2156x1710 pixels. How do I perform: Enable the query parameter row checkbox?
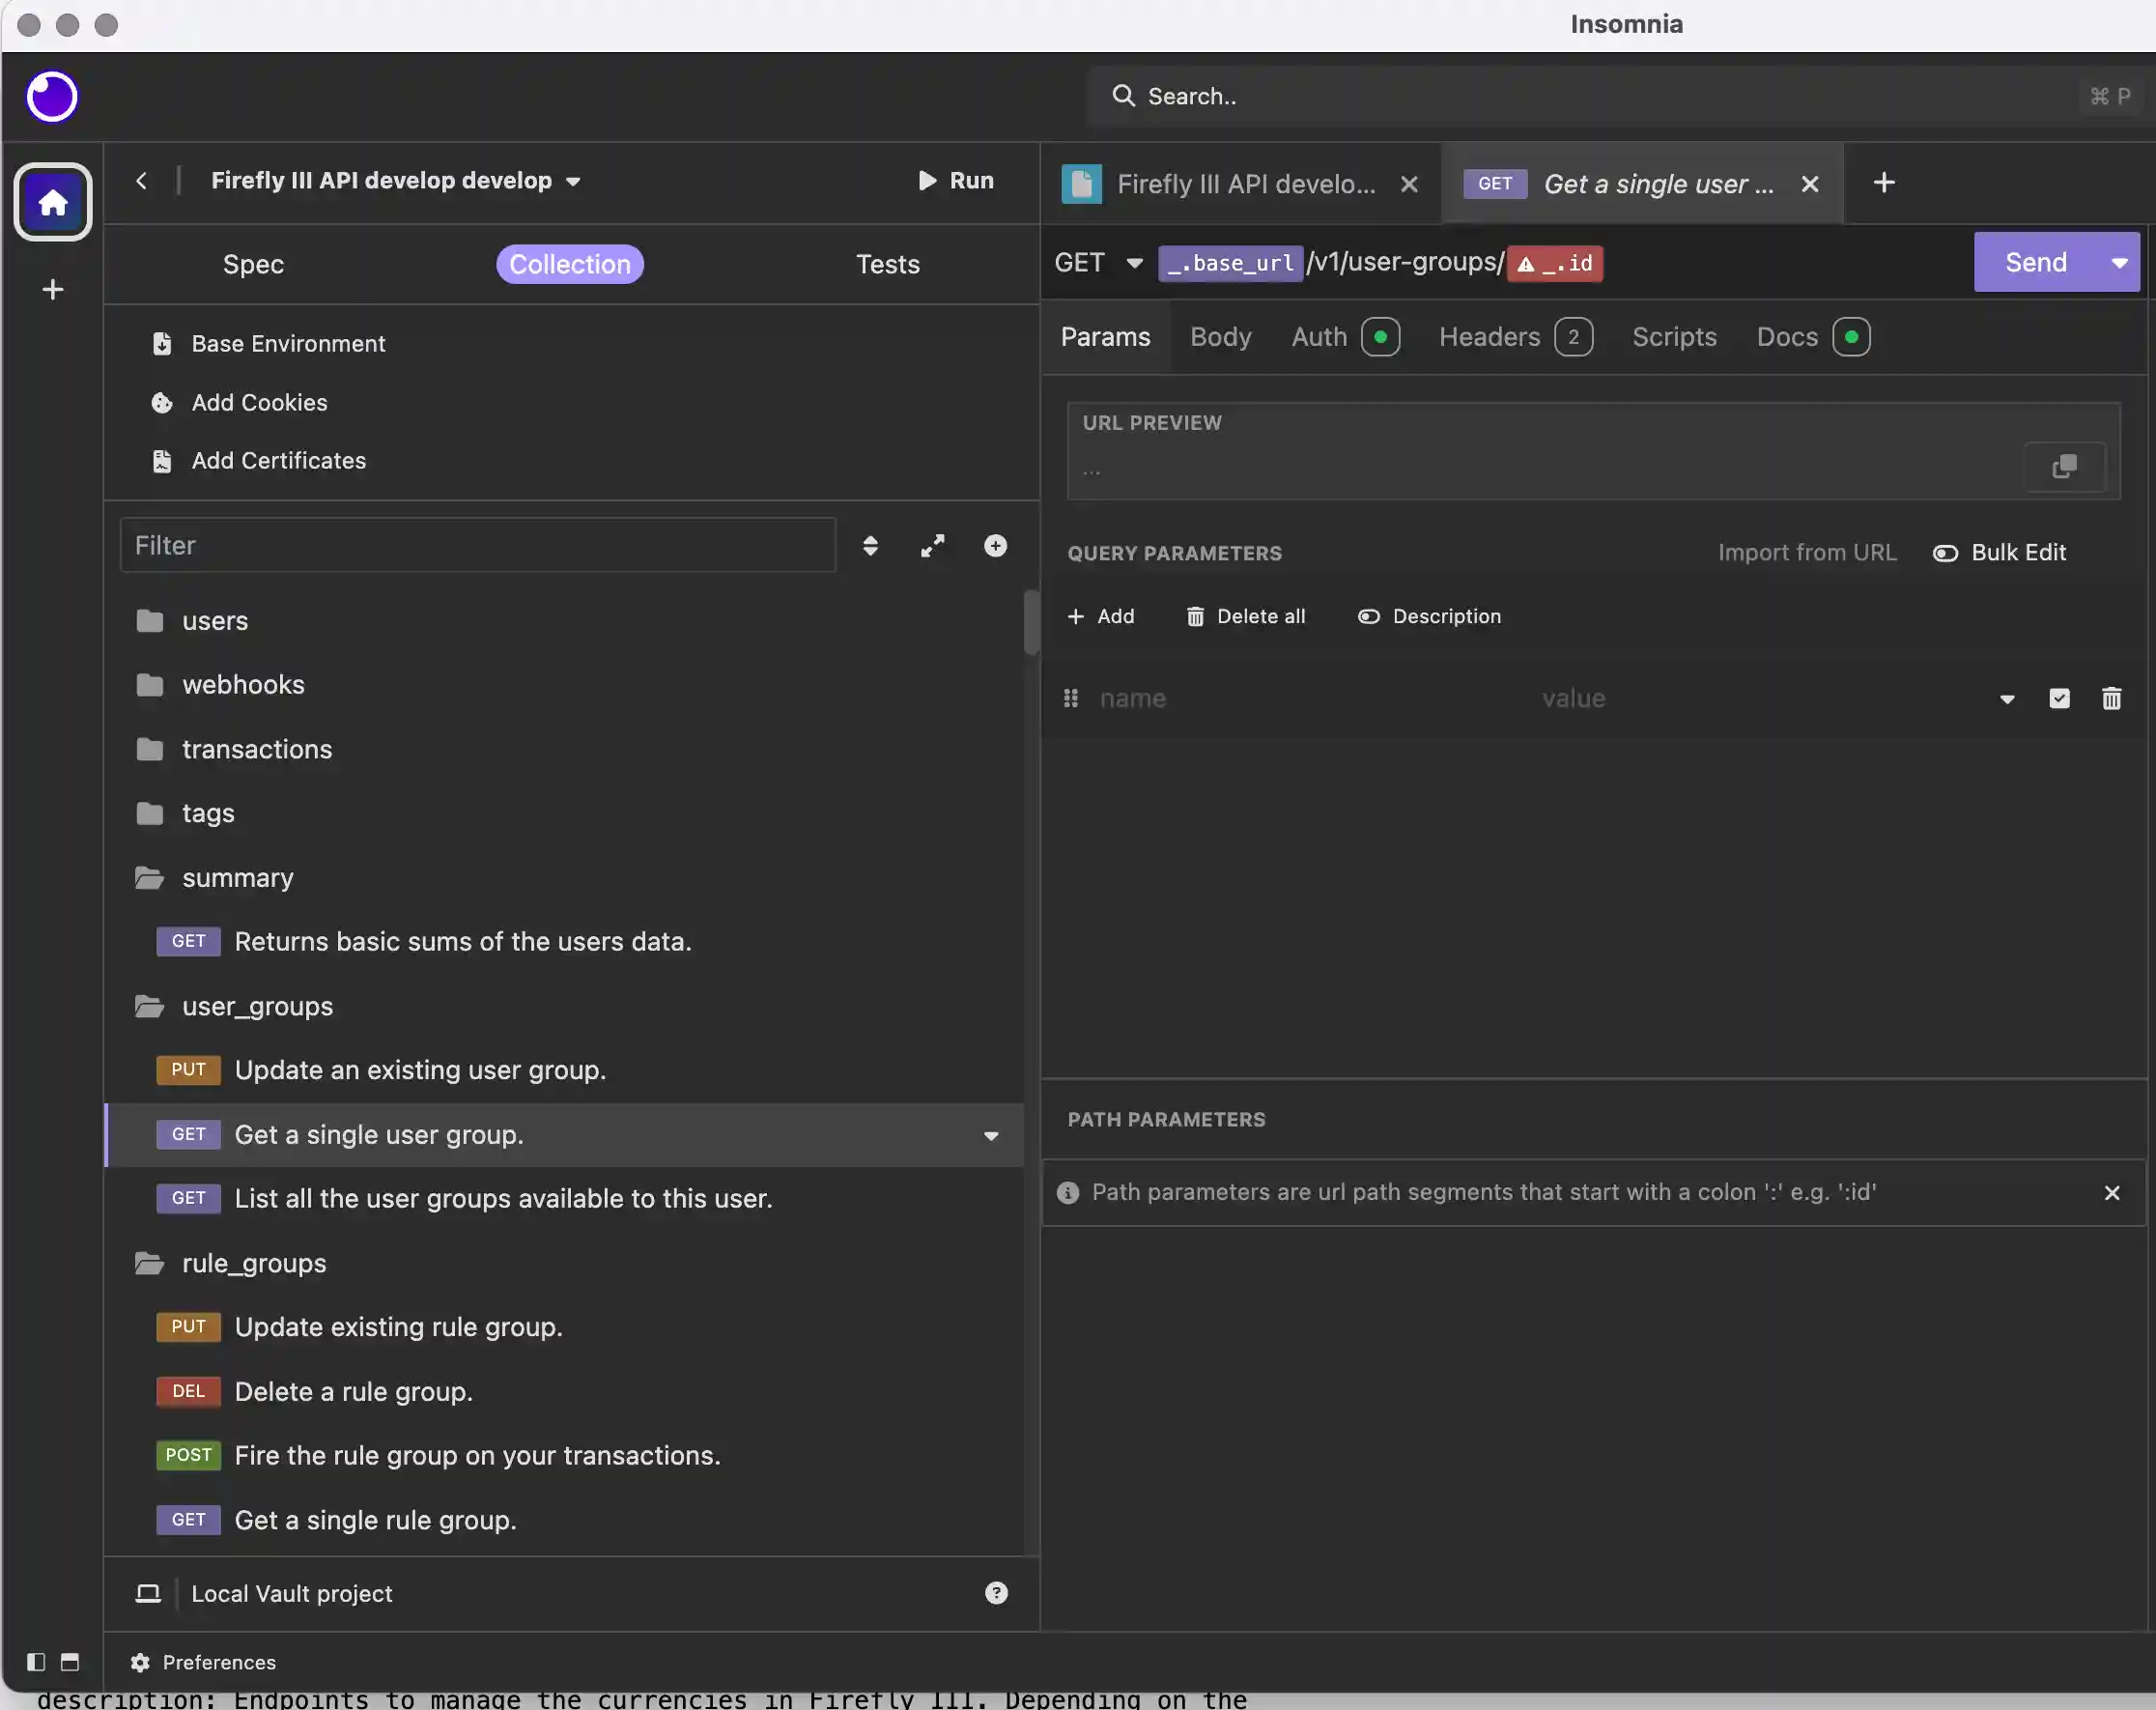pos(2060,698)
